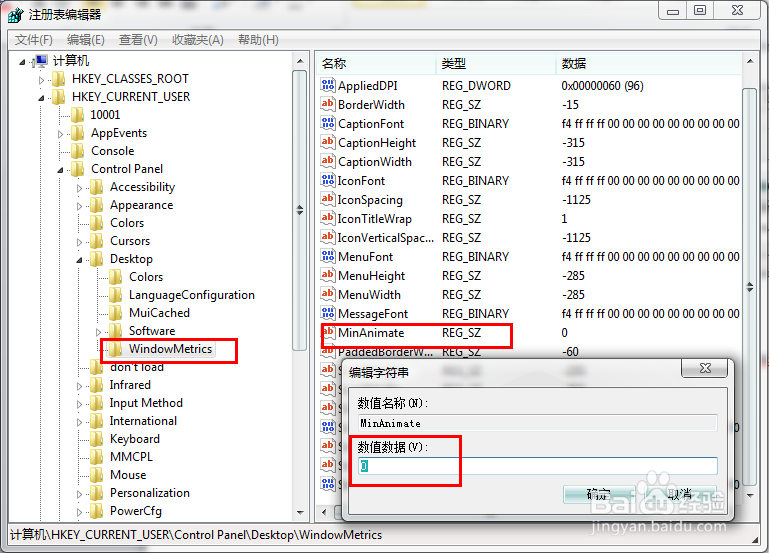
Task: Click the MuiCached folder icon
Action: [x=116, y=313]
